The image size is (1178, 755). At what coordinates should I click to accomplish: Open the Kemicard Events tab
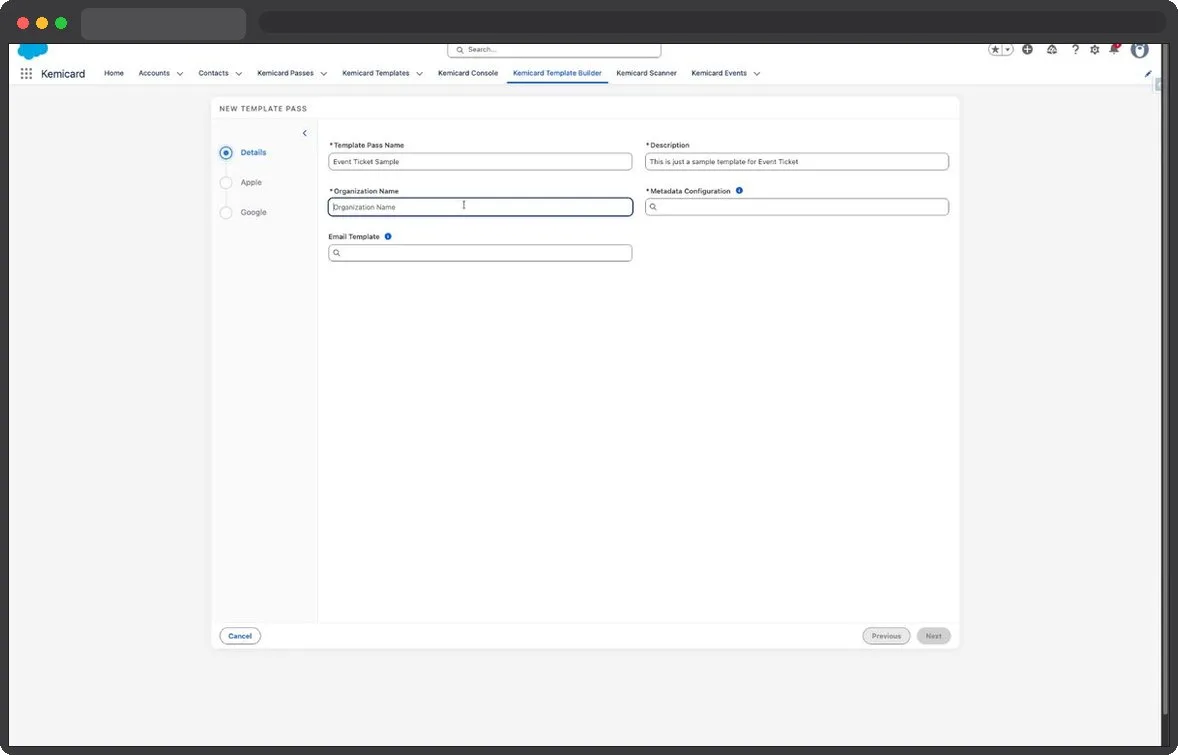pos(719,73)
